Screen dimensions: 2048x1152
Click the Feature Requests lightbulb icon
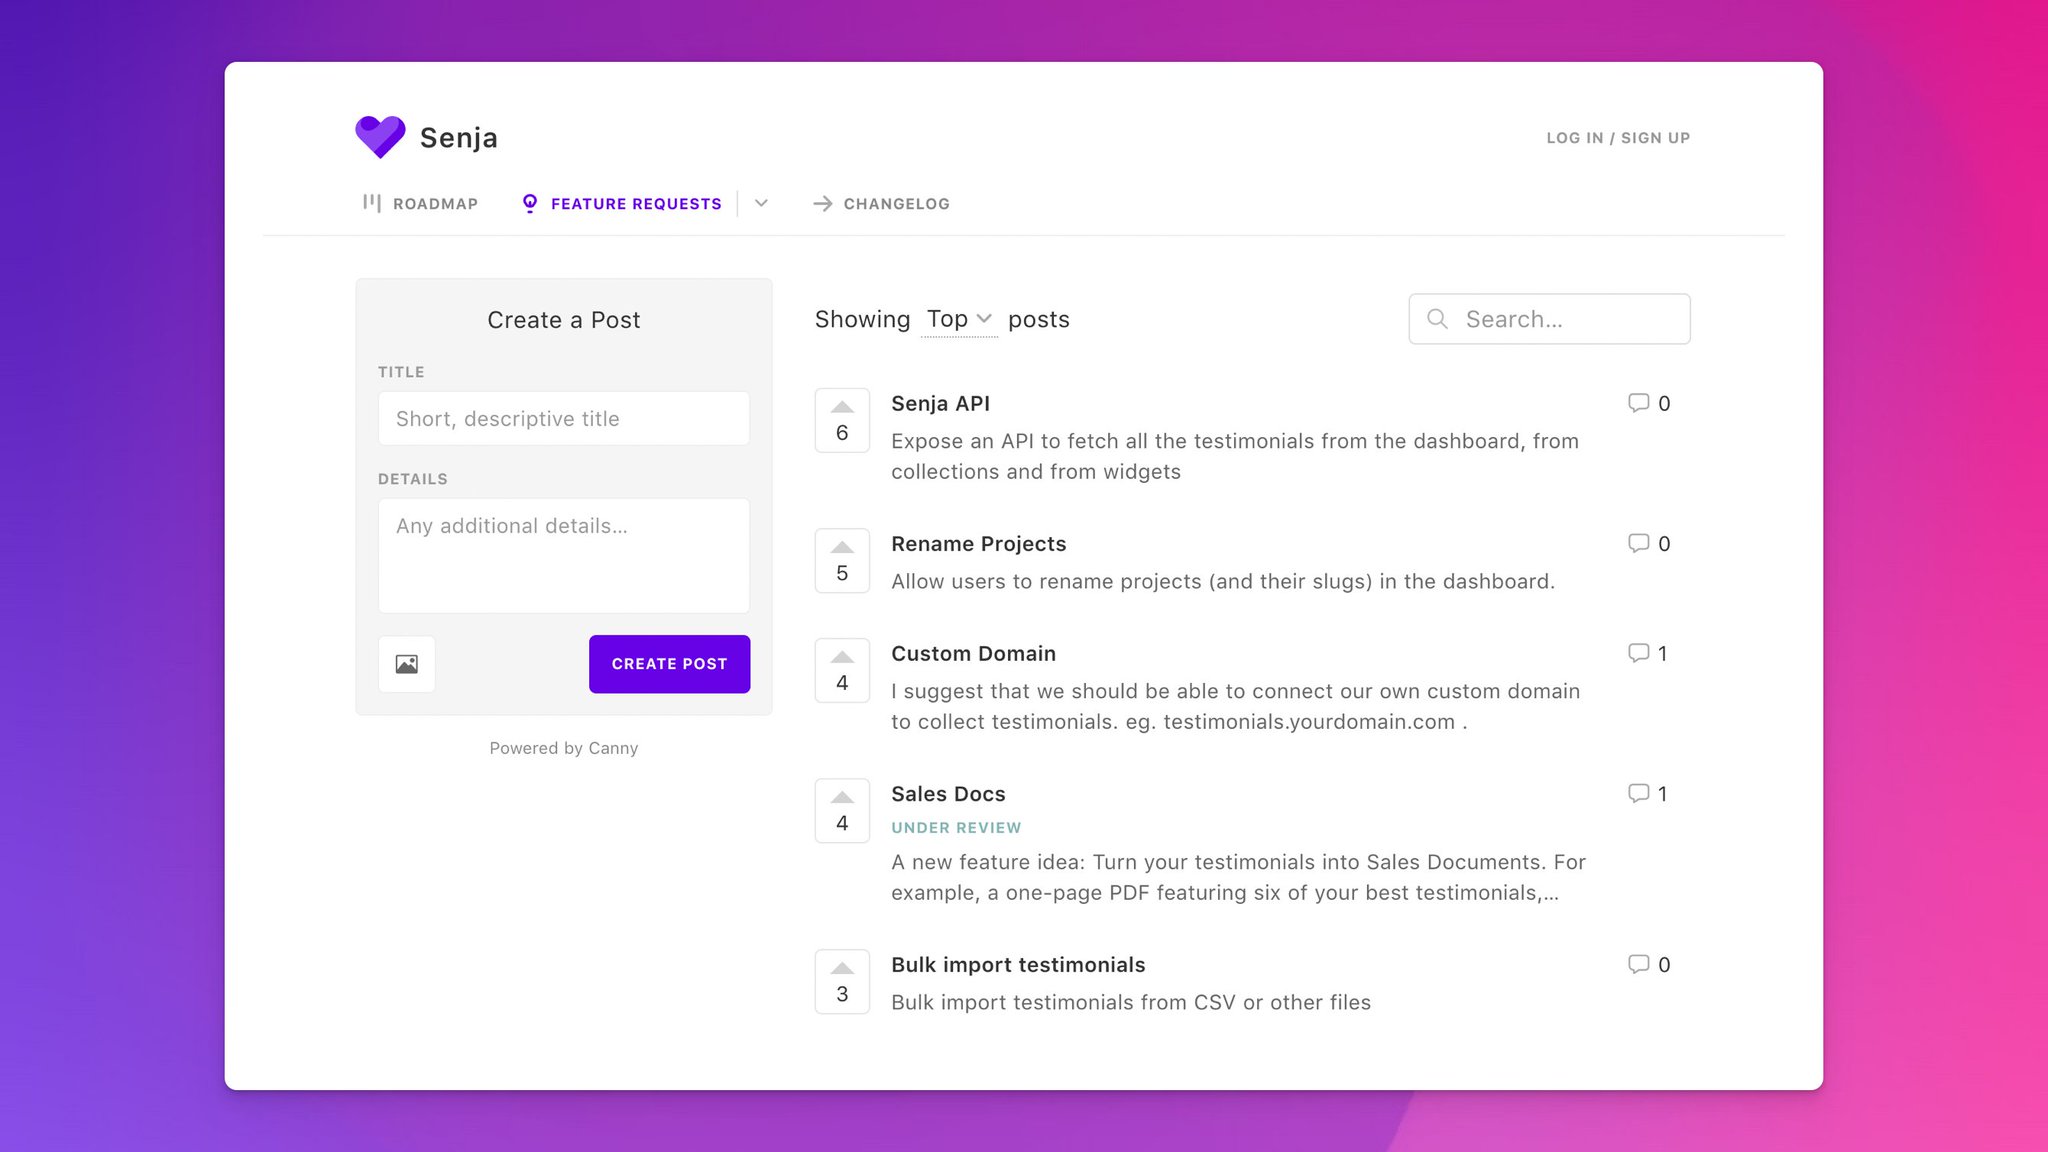pyautogui.click(x=530, y=203)
